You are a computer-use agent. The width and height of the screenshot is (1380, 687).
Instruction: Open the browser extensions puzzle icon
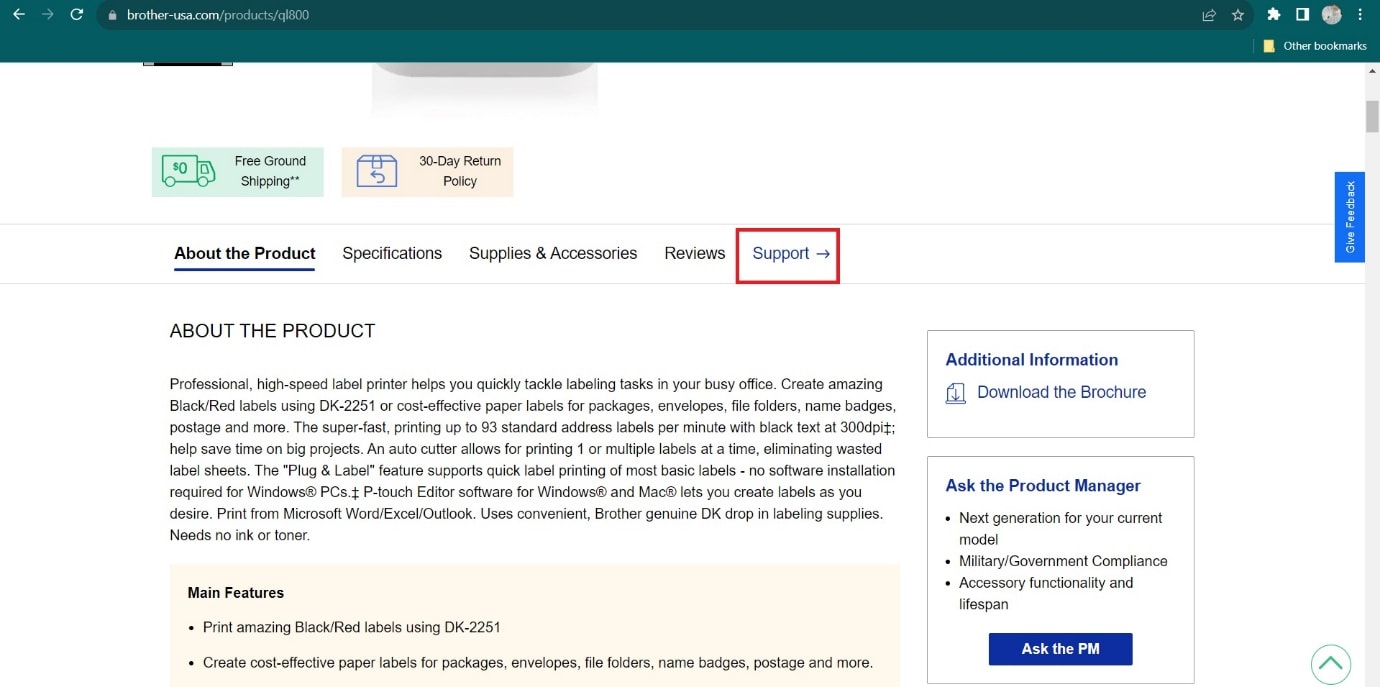pos(1274,15)
